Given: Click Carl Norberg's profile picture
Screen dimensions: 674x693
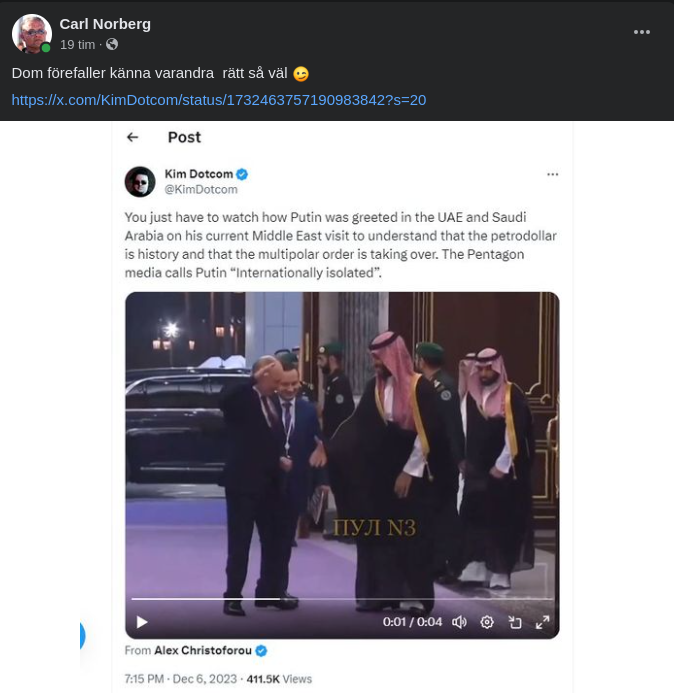Looking at the screenshot, I should 31,34.
